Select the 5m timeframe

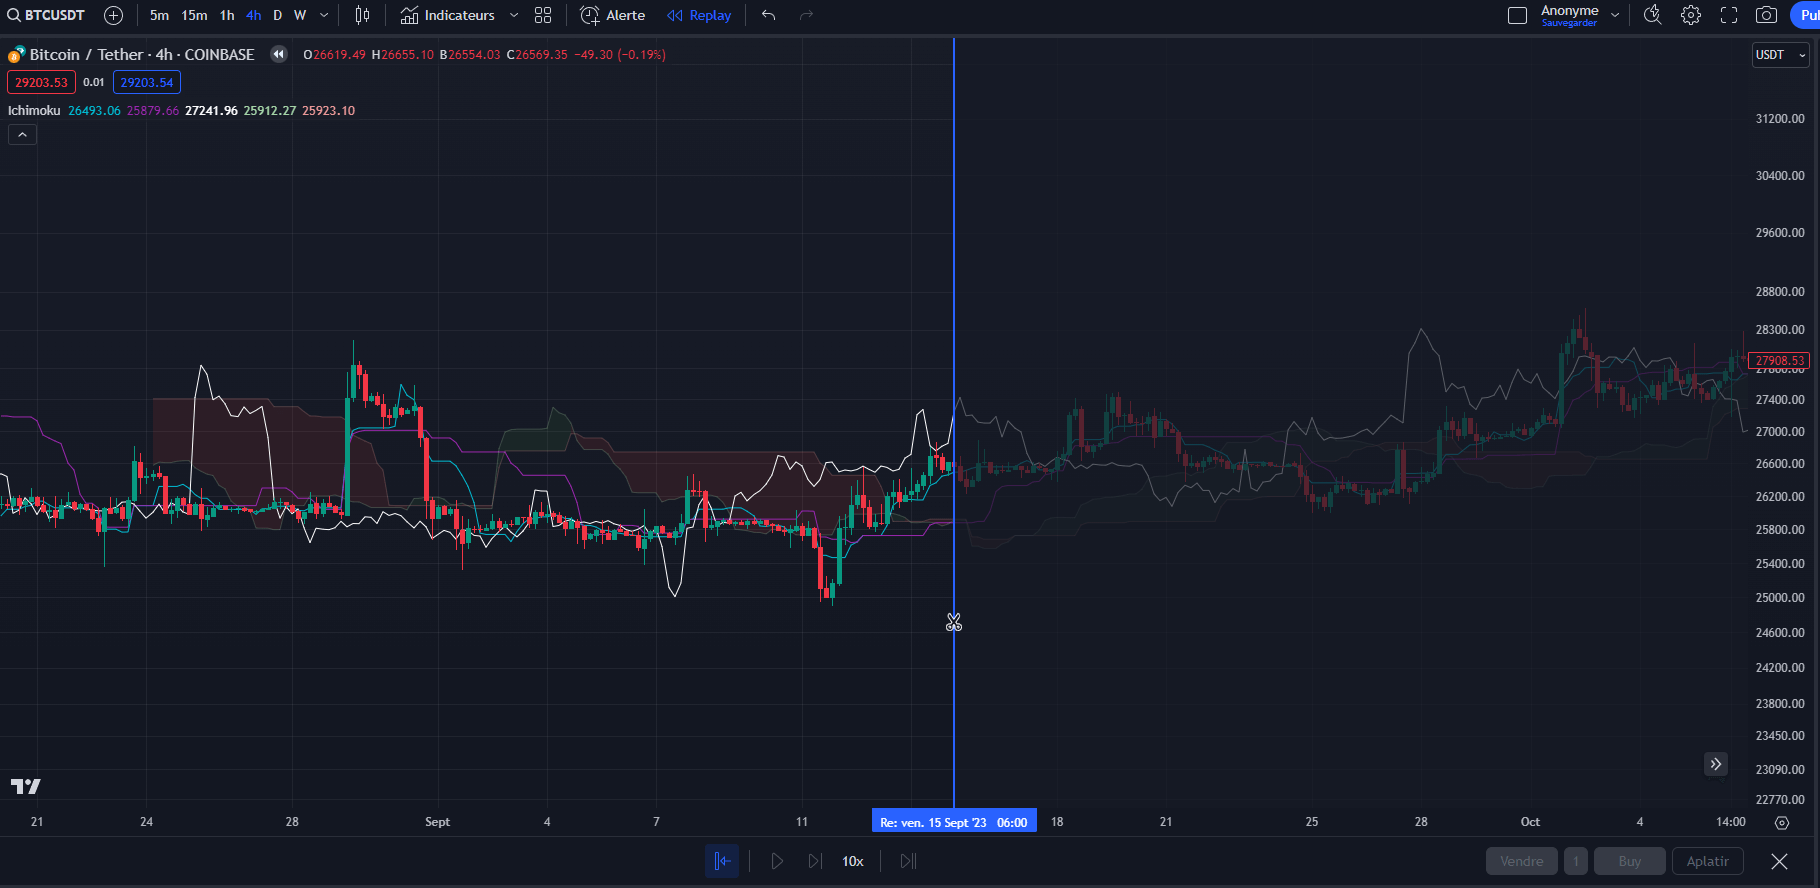(x=159, y=15)
